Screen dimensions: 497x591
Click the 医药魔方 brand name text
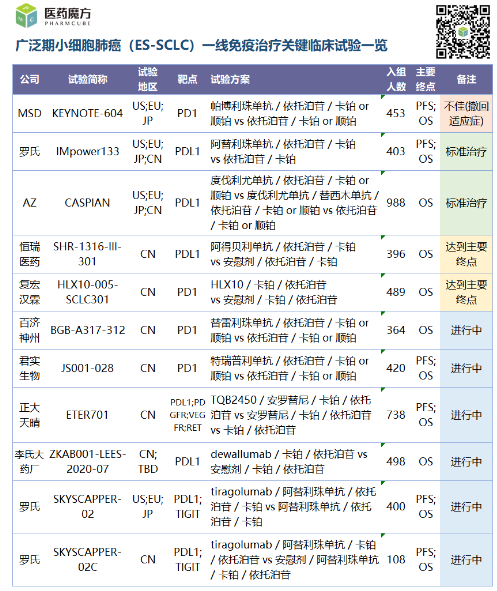point(68,14)
